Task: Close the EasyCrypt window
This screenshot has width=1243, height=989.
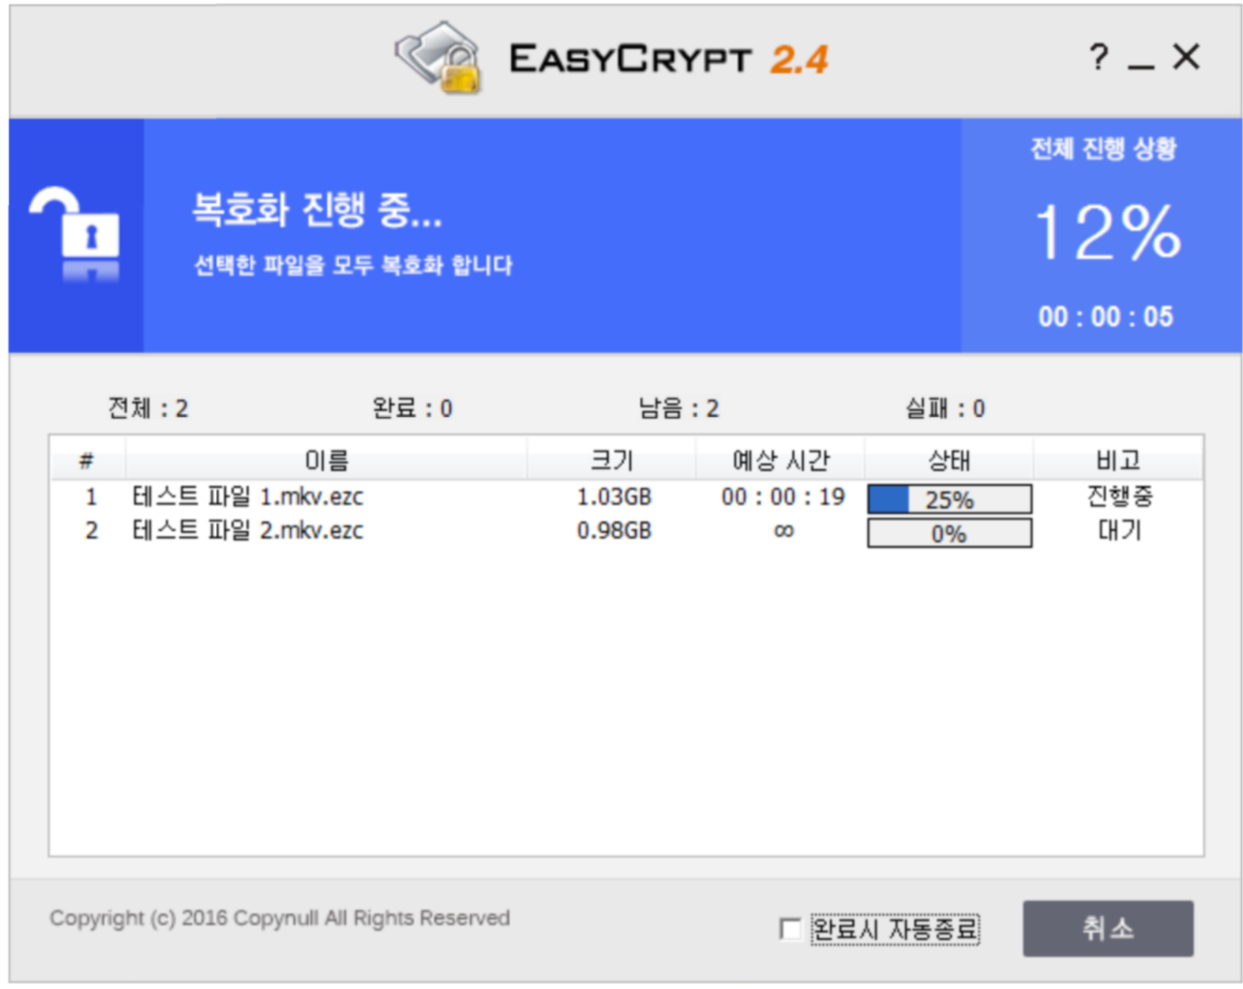Action: coord(1186,57)
